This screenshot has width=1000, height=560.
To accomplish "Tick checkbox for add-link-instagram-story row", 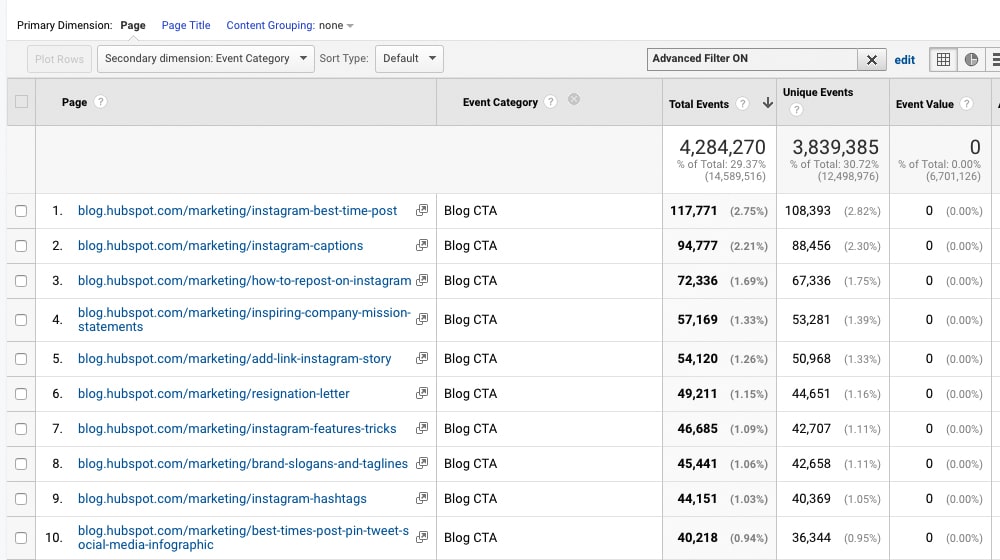I will (x=21, y=359).
